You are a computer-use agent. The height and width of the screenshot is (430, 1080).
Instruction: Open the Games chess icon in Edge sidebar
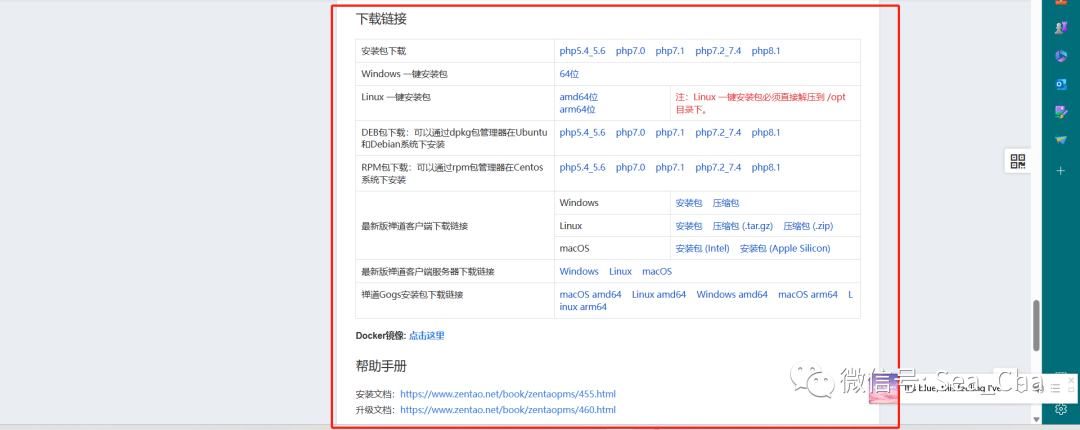coord(1061,28)
